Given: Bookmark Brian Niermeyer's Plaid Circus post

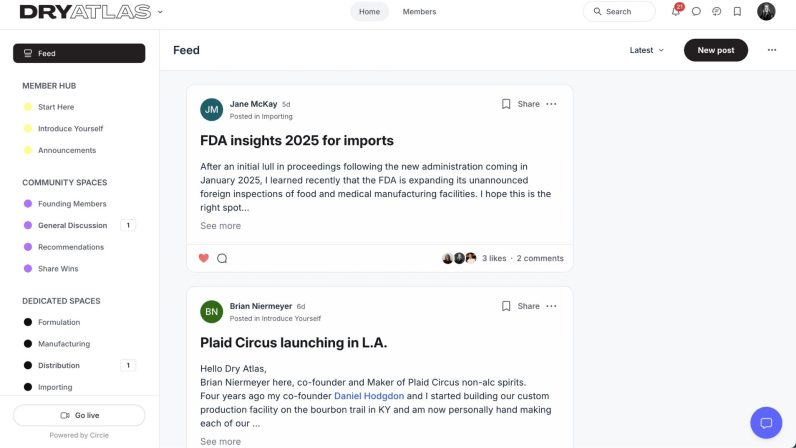Looking at the screenshot, I should (506, 306).
